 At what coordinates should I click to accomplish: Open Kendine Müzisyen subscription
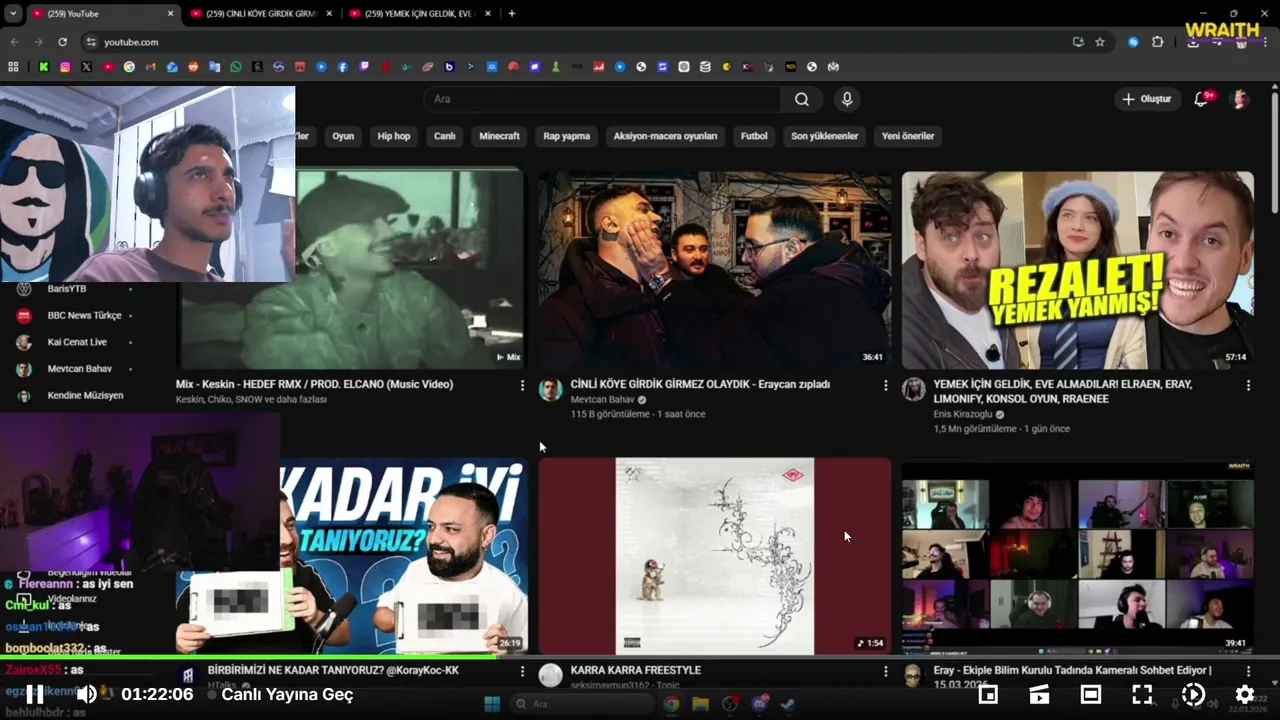click(x=75, y=396)
